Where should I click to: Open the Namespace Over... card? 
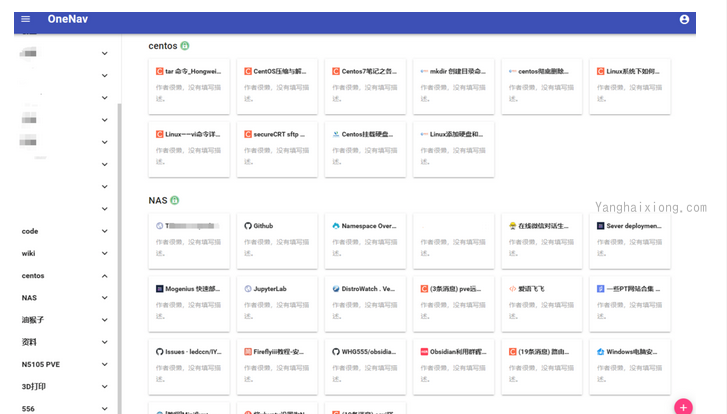365,241
